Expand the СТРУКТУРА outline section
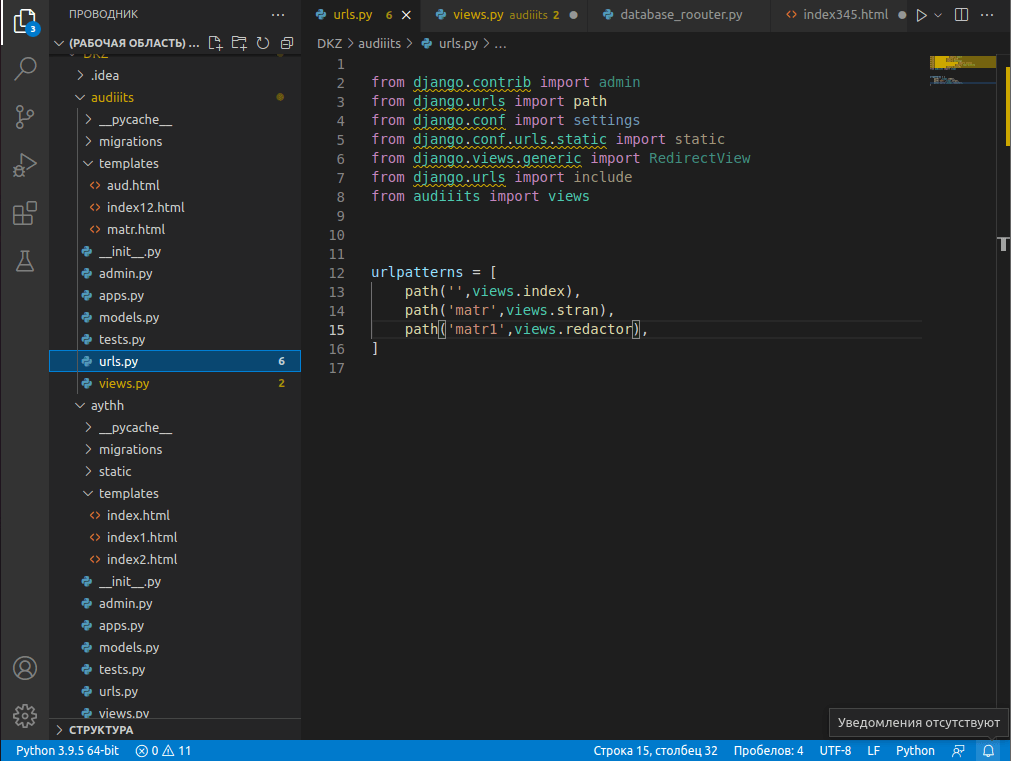The height and width of the screenshot is (761, 1011). coord(100,730)
